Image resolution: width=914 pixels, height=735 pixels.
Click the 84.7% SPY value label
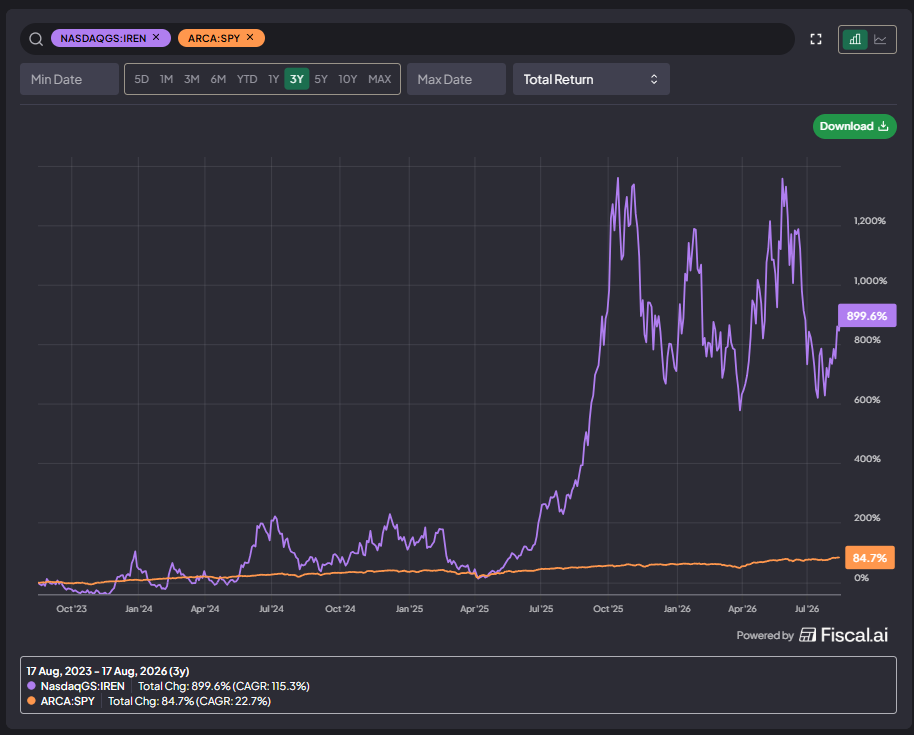pyautogui.click(x=869, y=558)
